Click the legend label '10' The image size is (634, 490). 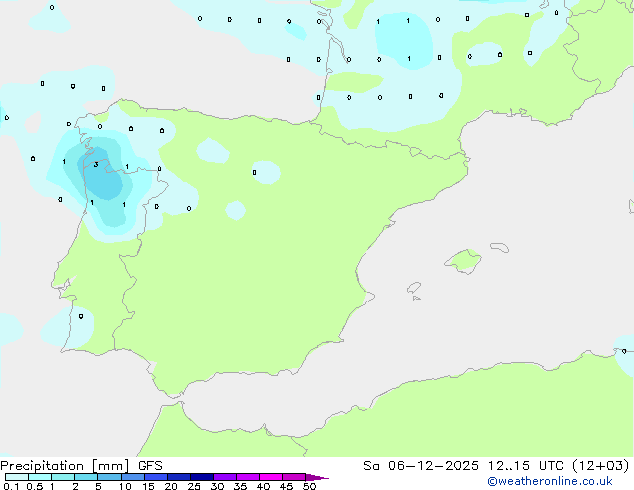[125, 486]
